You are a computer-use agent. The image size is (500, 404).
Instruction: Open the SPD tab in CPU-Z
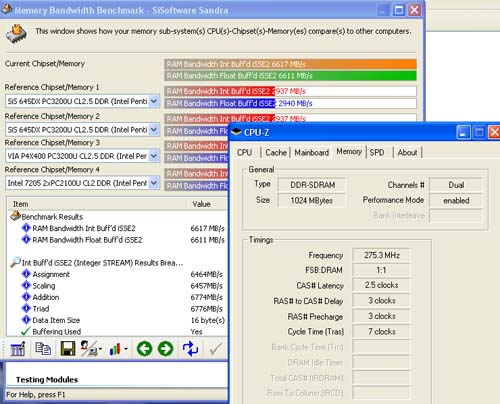click(x=377, y=153)
